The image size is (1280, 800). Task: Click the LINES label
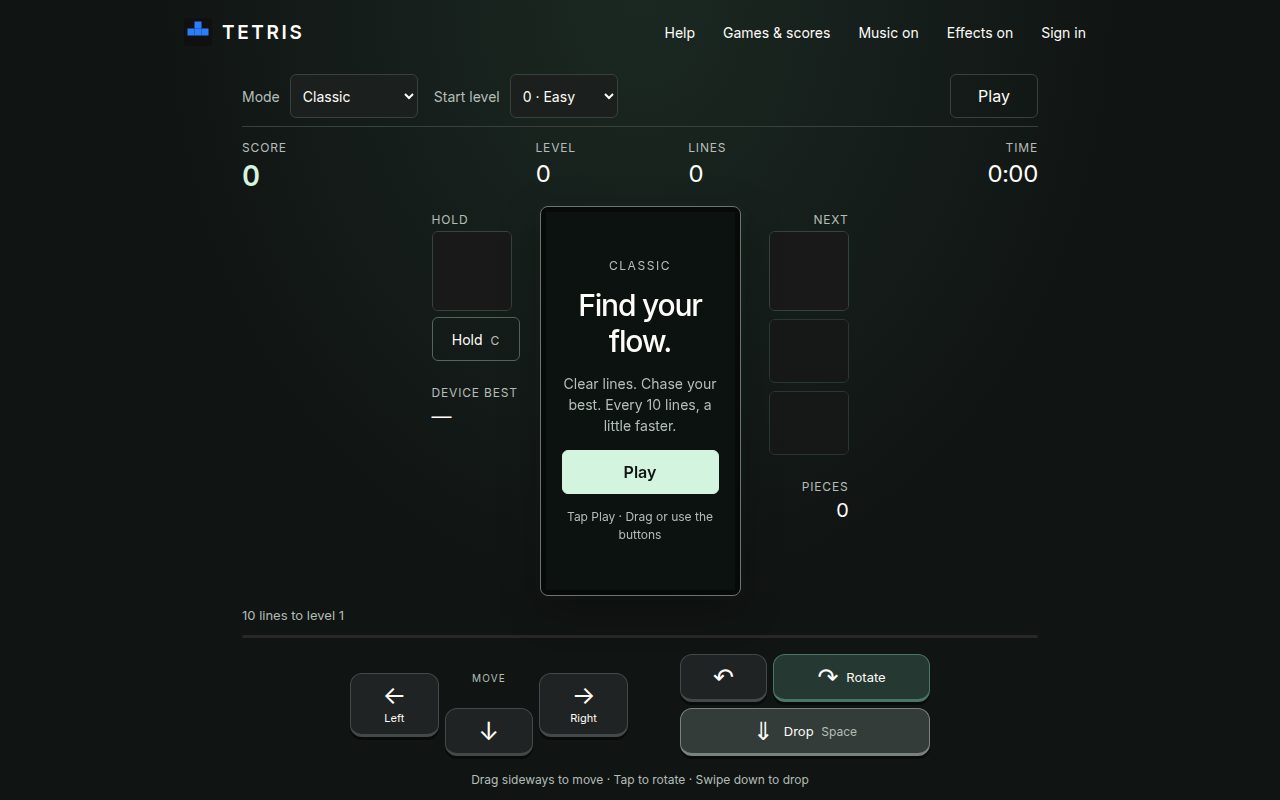[707, 148]
